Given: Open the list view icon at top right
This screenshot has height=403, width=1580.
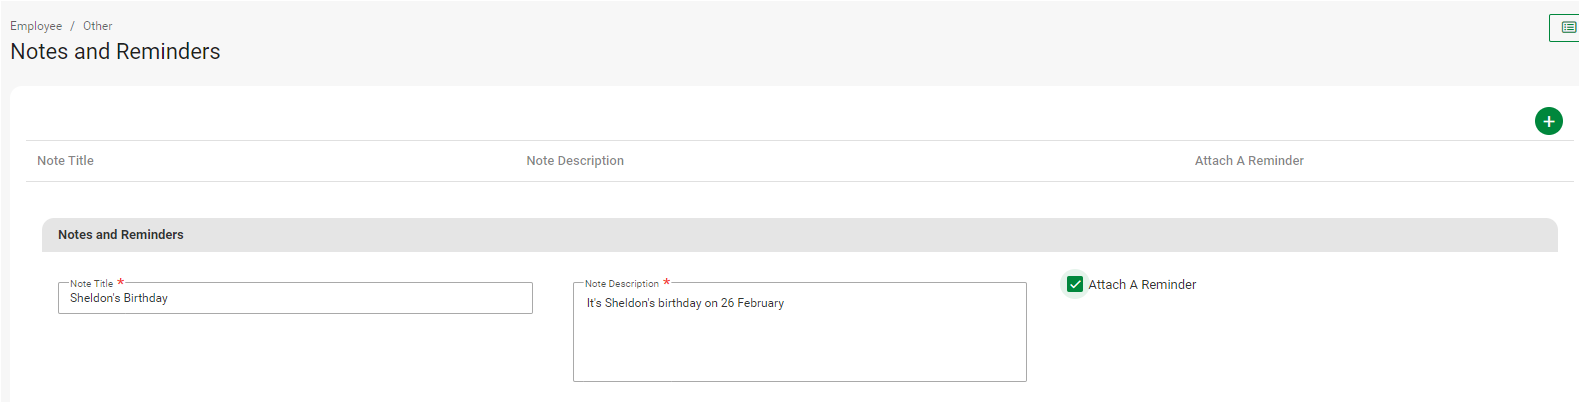Looking at the screenshot, I should [x=1567, y=28].
